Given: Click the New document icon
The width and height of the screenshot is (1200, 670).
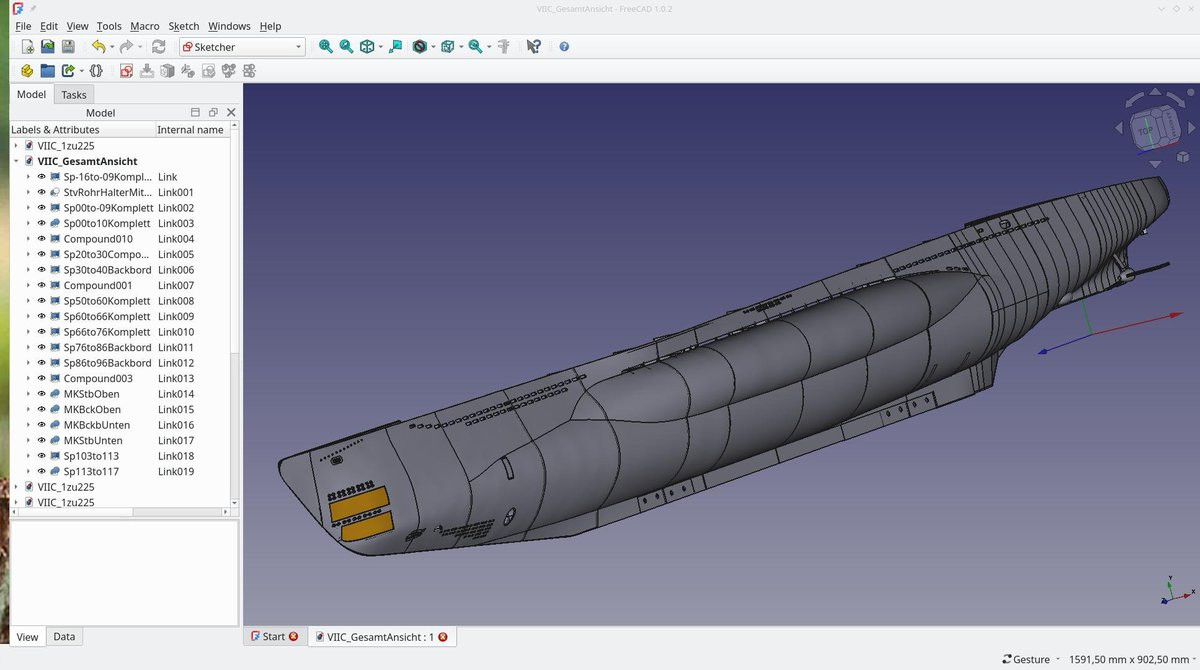Looking at the screenshot, I should pyautogui.click(x=28, y=47).
